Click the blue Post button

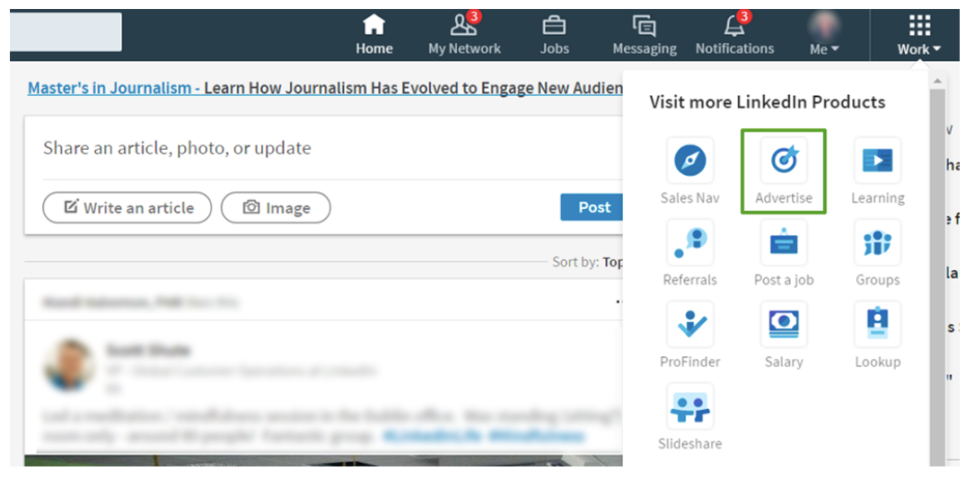tap(592, 207)
